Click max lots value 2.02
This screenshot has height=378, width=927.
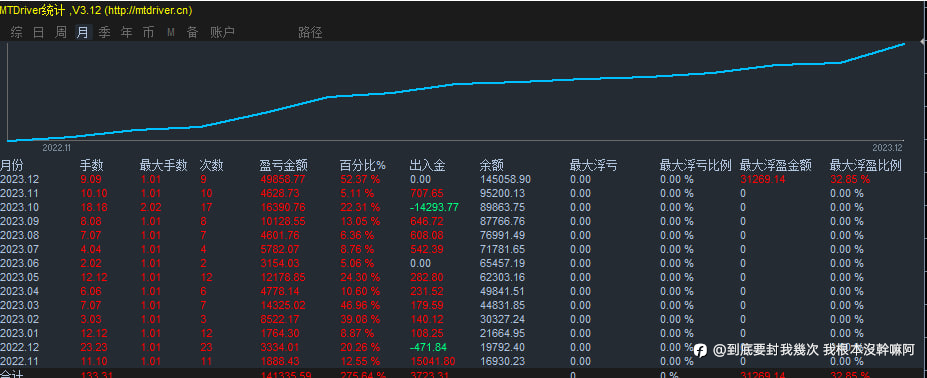(150, 207)
